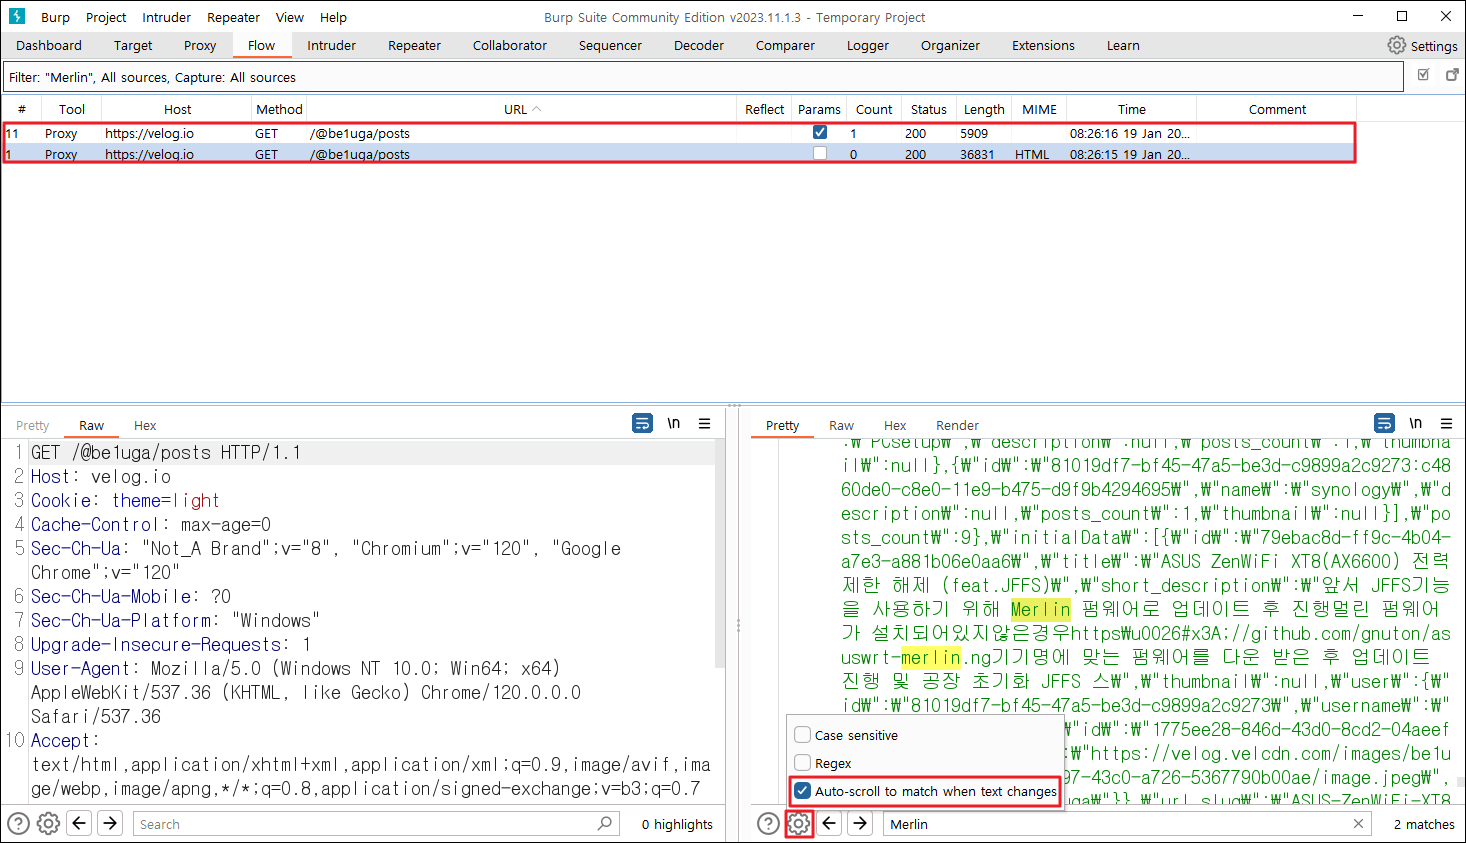Go to previous request search match
This screenshot has width=1466, height=843.
[x=79, y=824]
